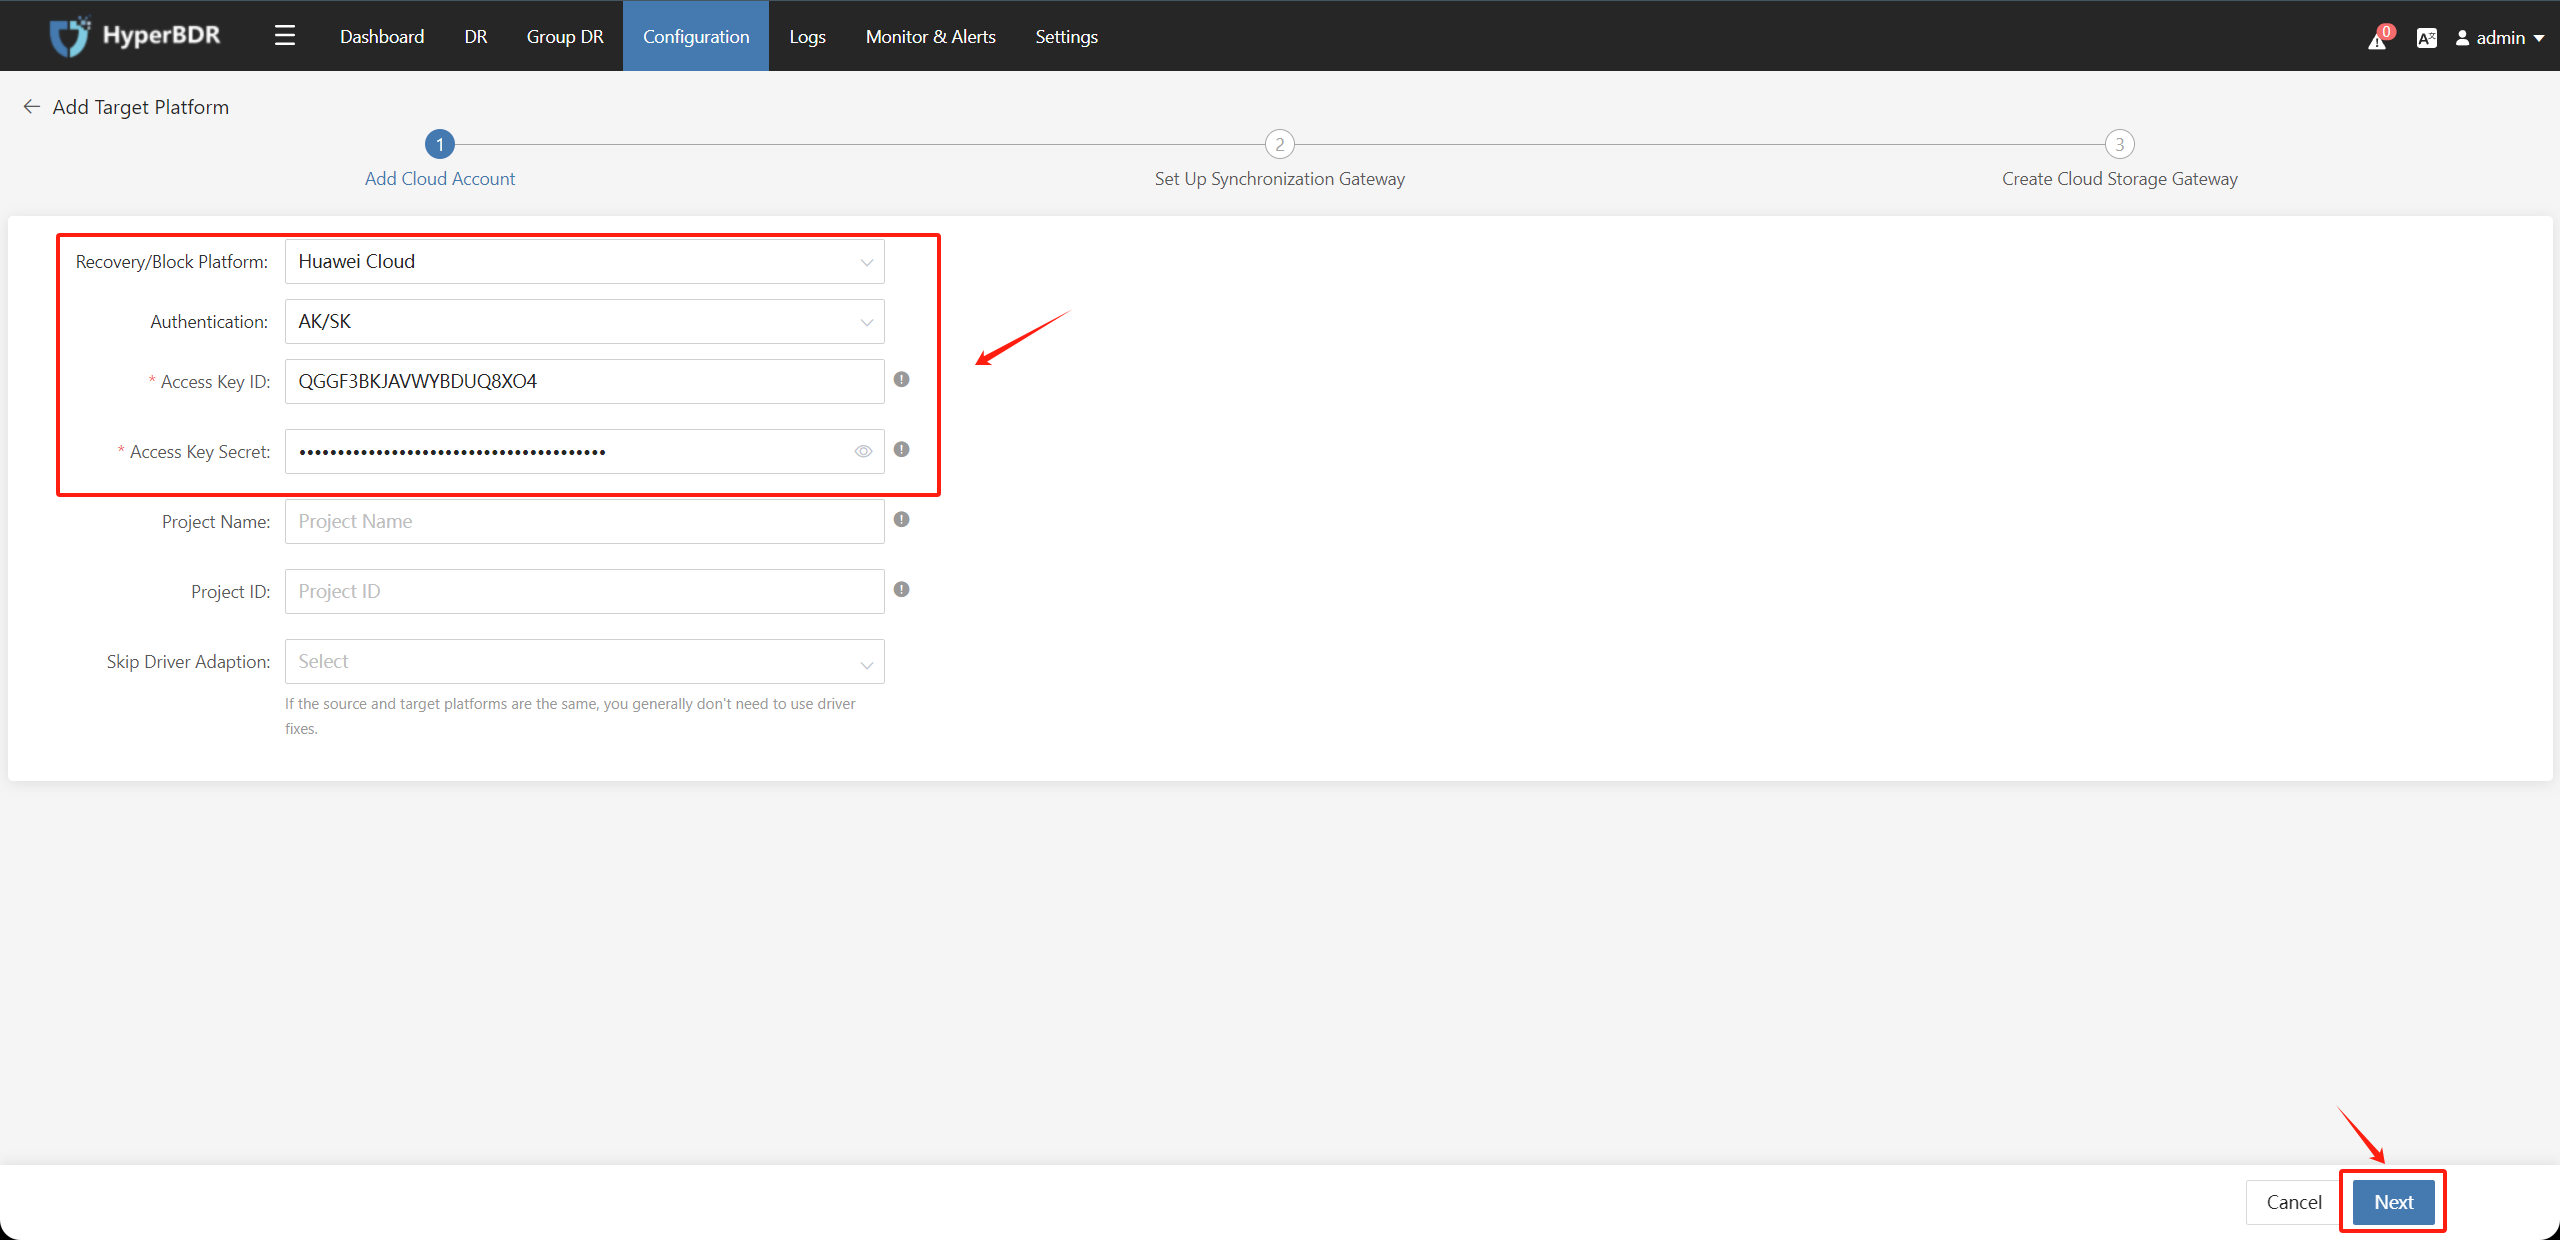Click the language switch icon

click(x=2426, y=38)
